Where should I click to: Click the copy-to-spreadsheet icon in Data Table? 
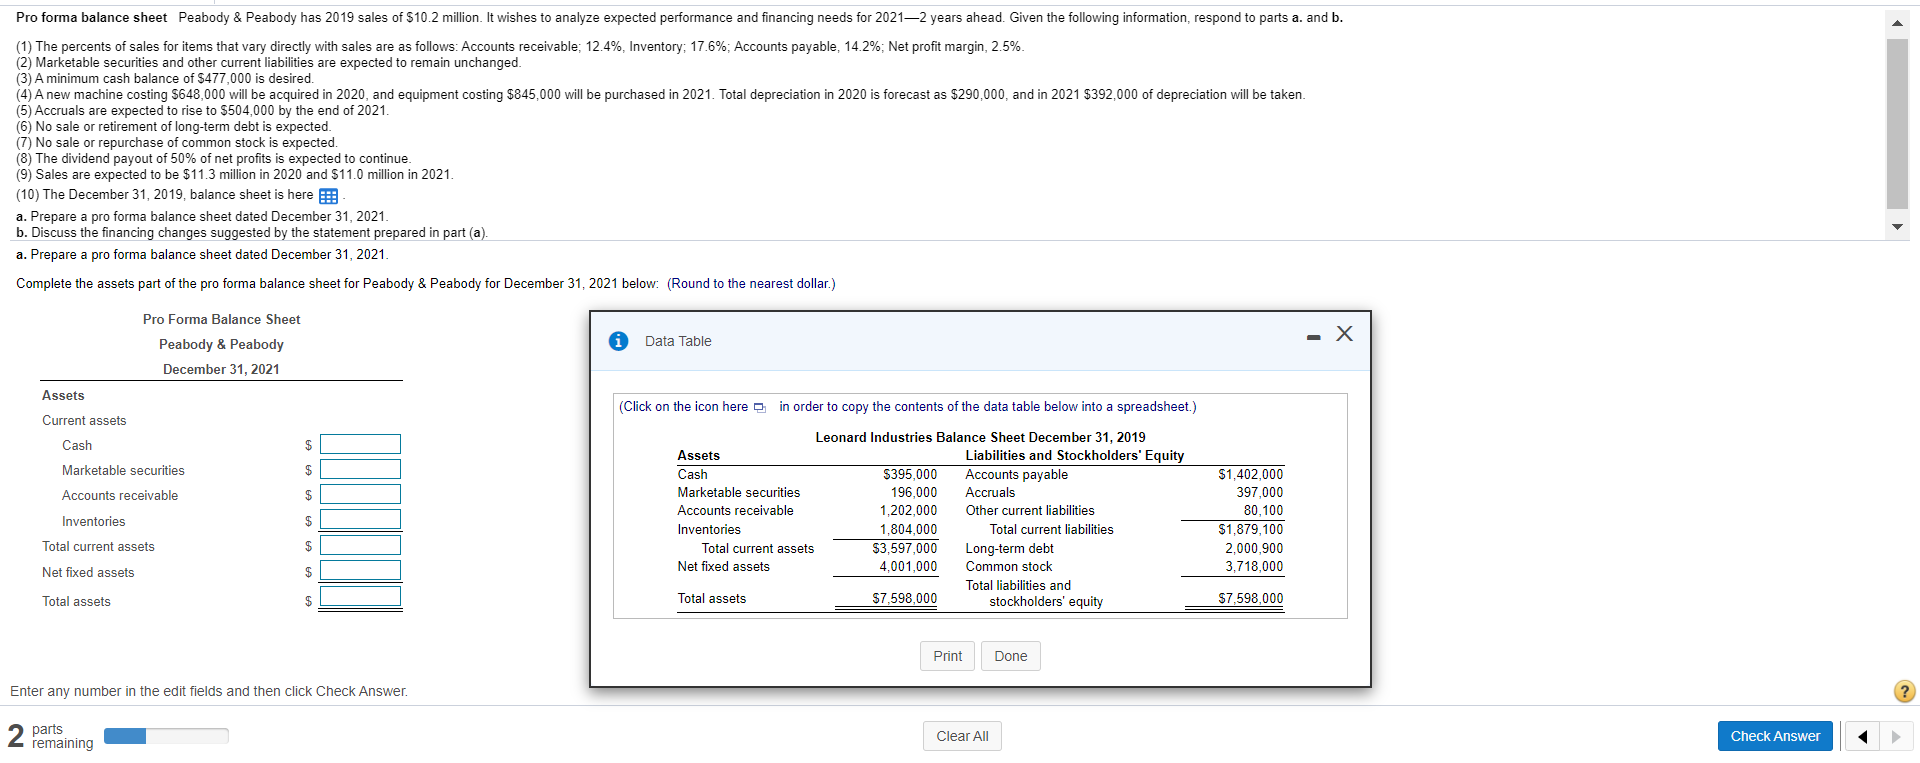(759, 407)
